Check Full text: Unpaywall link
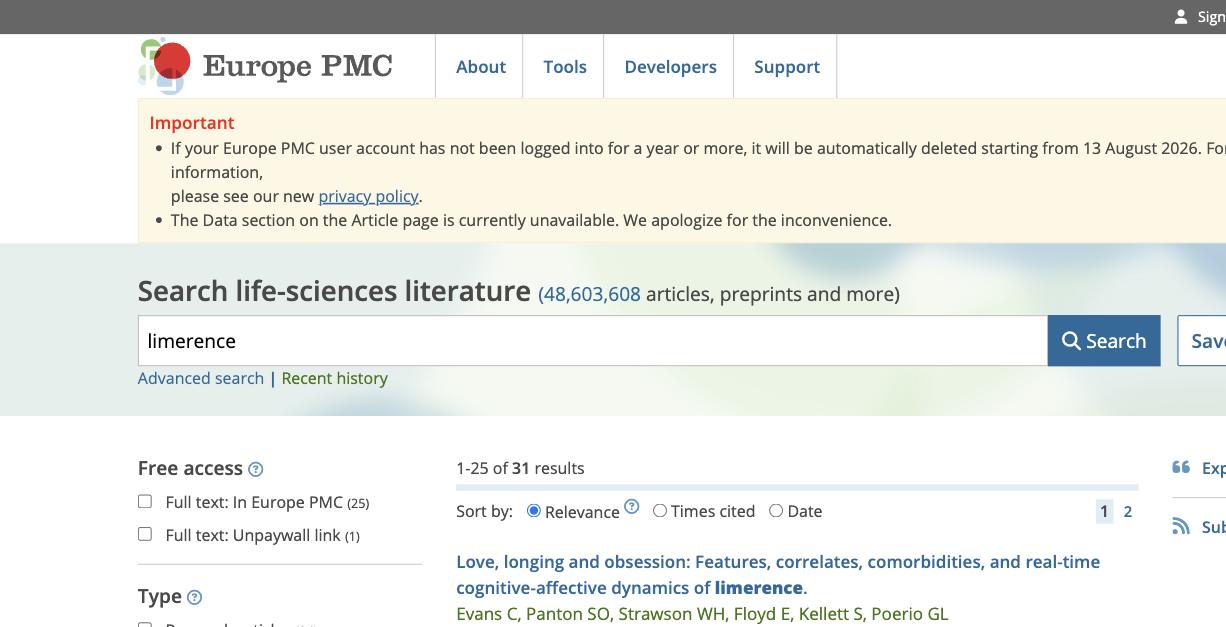The image size is (1226, 627). (x=145, y=534)
